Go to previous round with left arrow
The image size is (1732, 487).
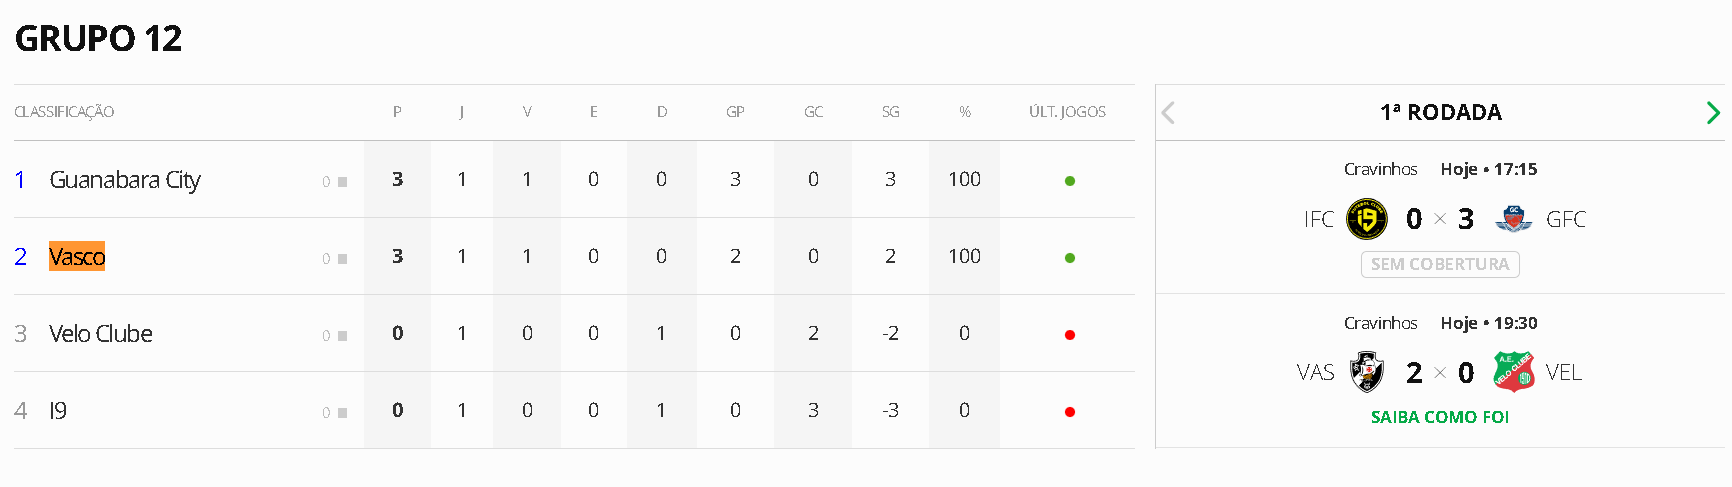[x=1168, y=113]
